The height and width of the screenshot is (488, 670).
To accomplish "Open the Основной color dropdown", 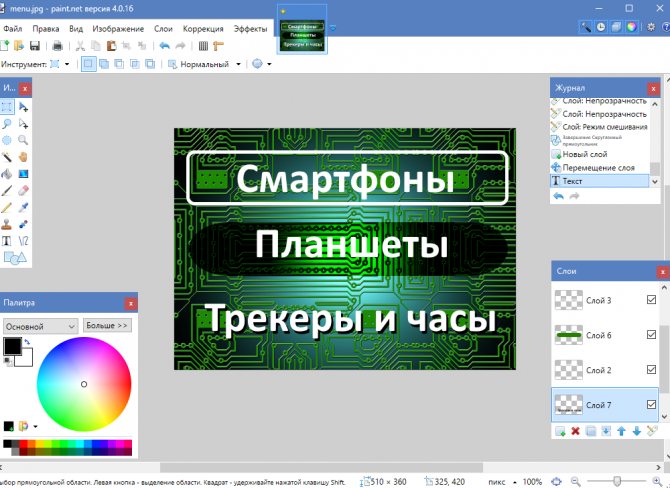I will (40, 326).
